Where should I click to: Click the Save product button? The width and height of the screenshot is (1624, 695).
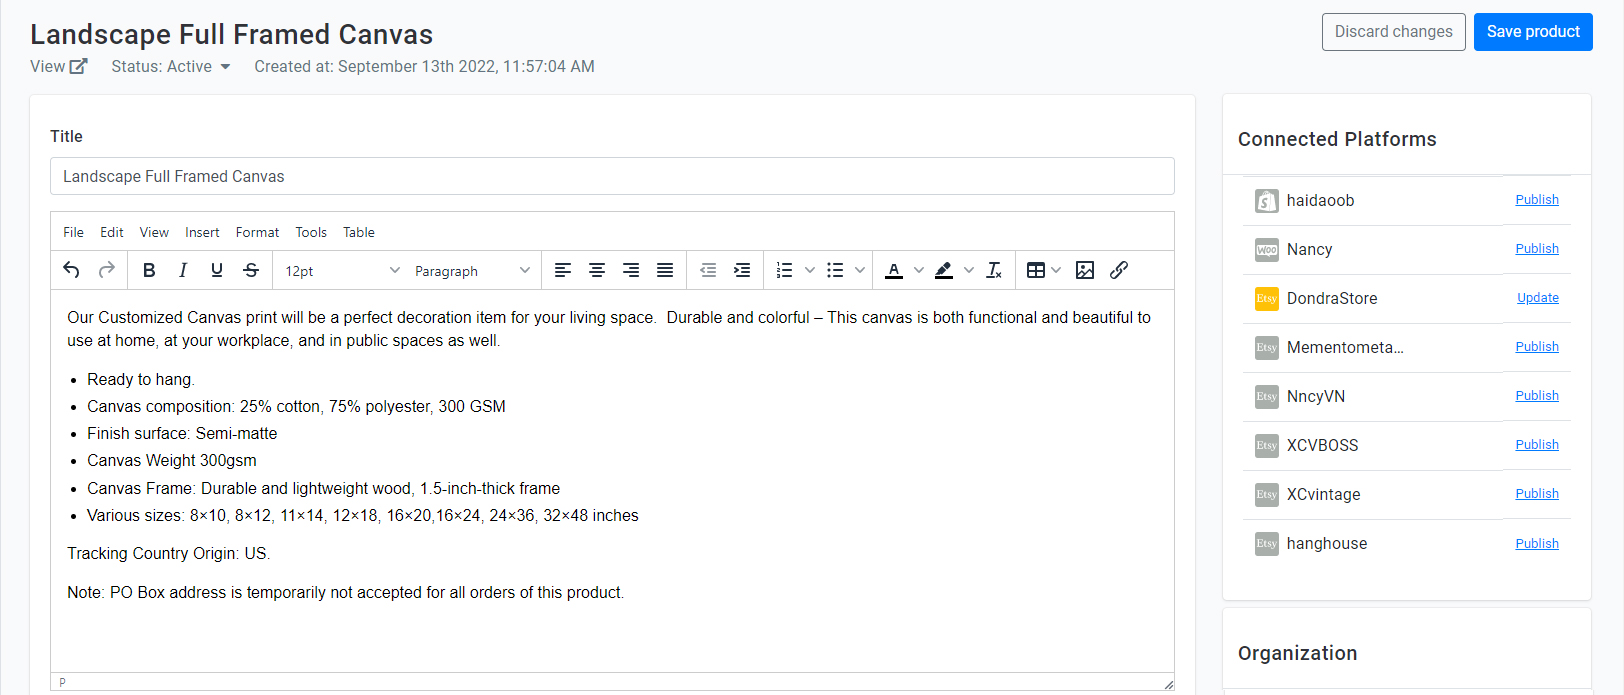tap(1533, 32)
